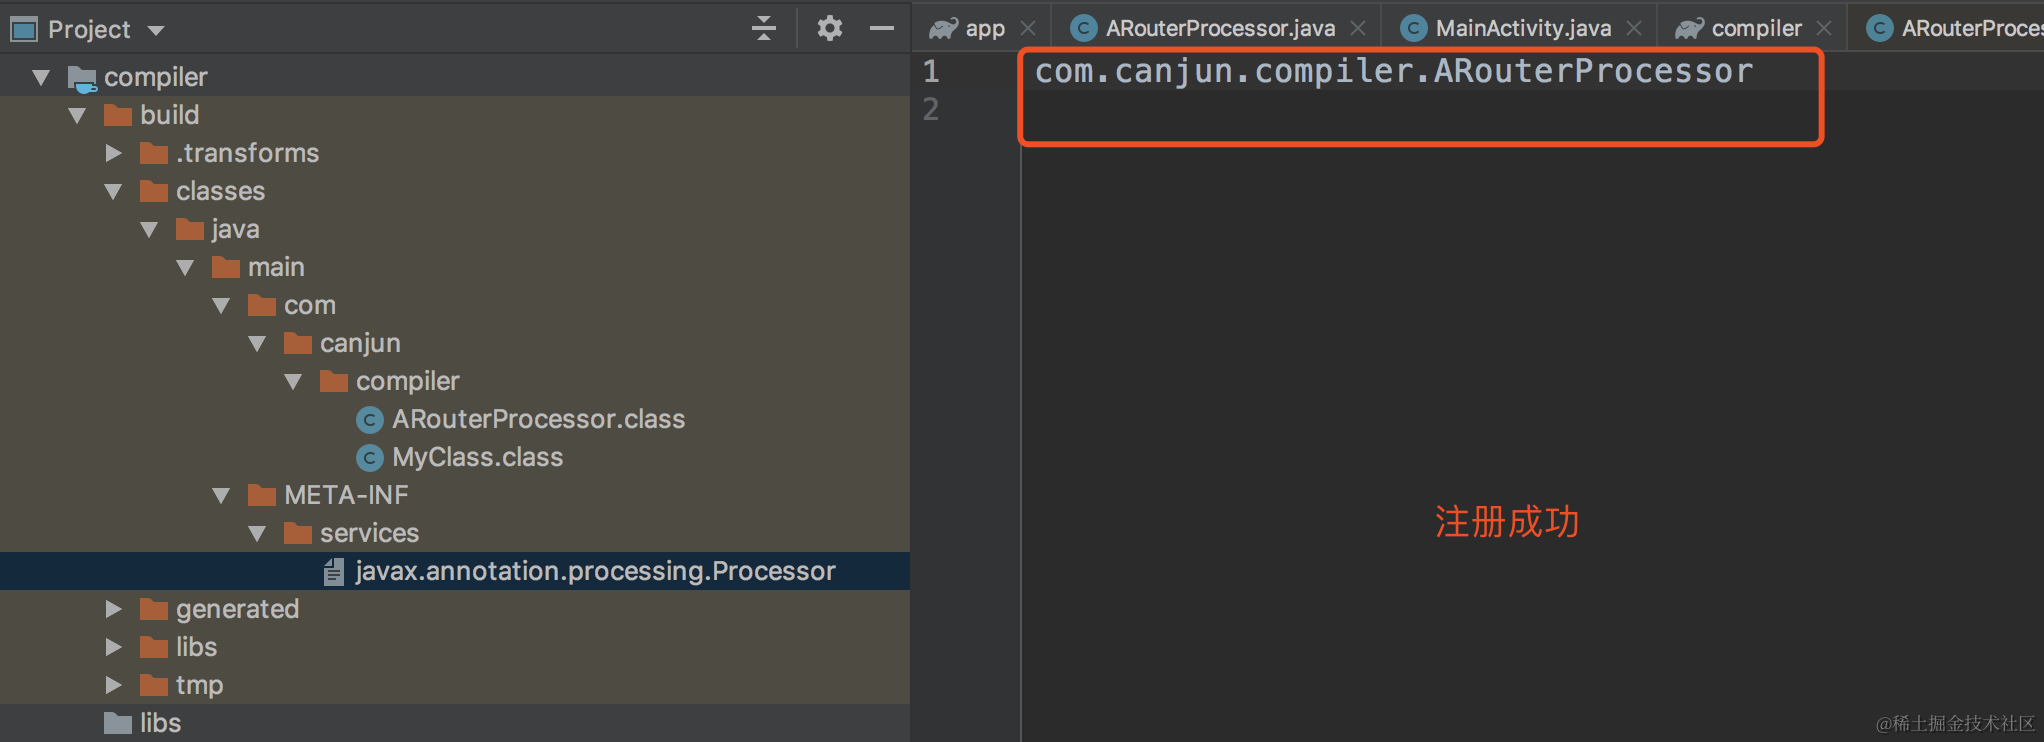
Task: Collapse the compiler module root node
Action: click(x=41, y=77)
